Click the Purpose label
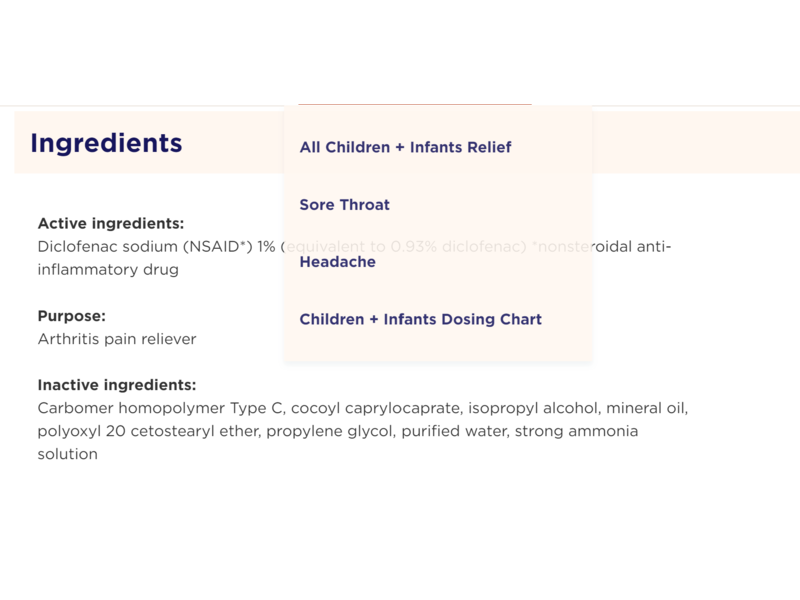 click(x=71, y=316)
